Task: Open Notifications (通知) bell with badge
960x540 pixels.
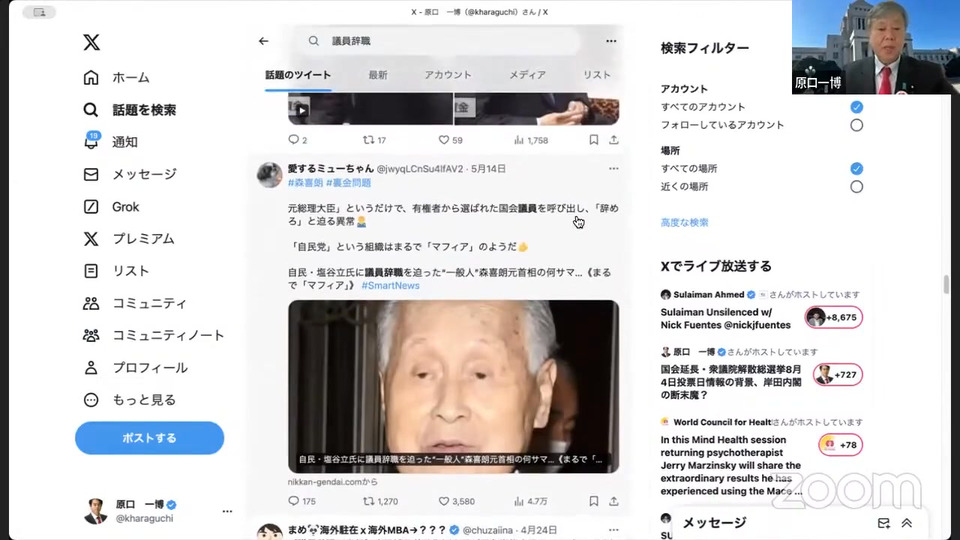Action: [x=110, y=141]
